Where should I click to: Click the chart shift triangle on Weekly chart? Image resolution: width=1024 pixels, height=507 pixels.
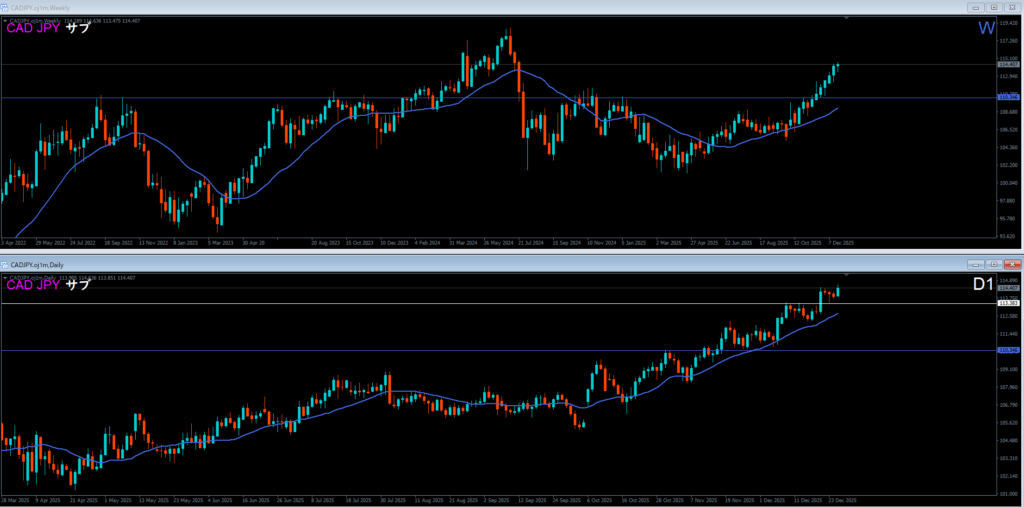click(848, 18)
